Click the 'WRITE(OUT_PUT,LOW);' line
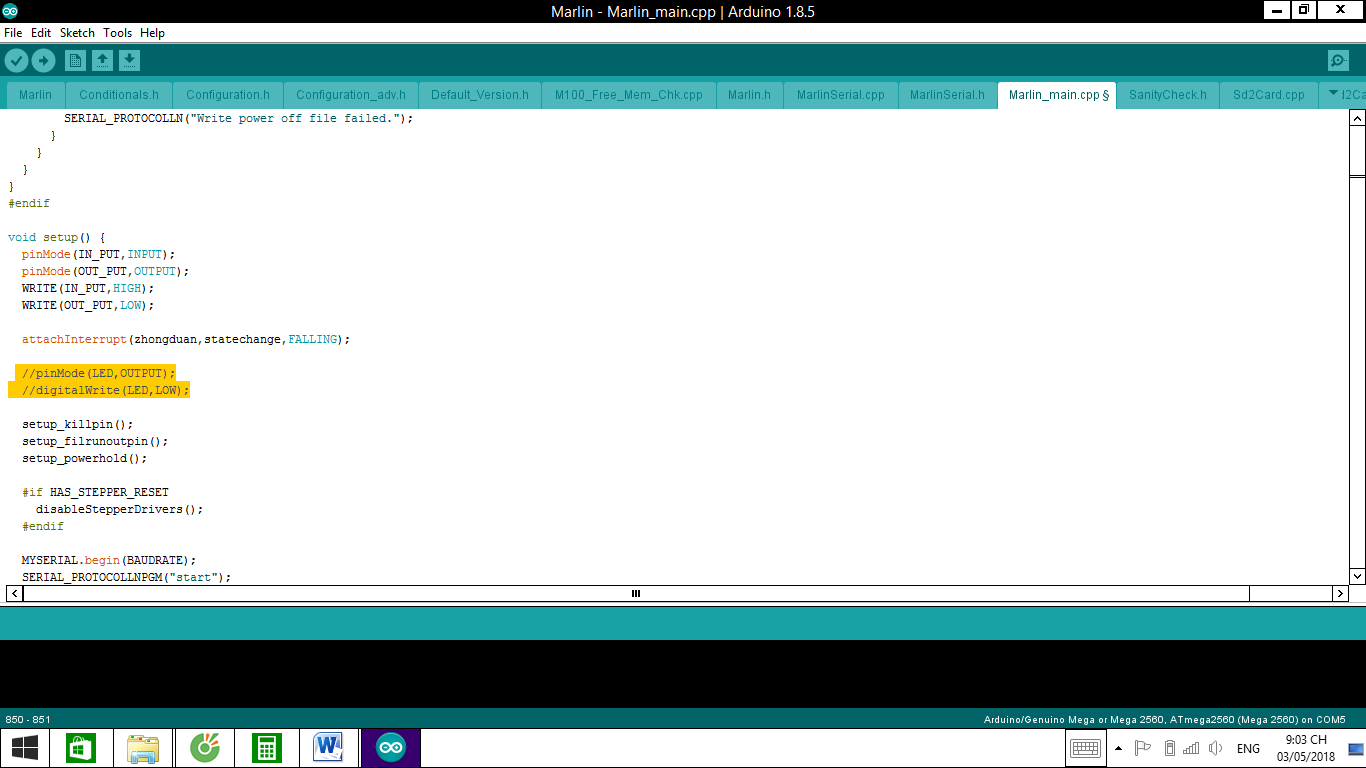The height and width of the screenshot is (768, 1366). pyautogui.click(x=88, y=305)
